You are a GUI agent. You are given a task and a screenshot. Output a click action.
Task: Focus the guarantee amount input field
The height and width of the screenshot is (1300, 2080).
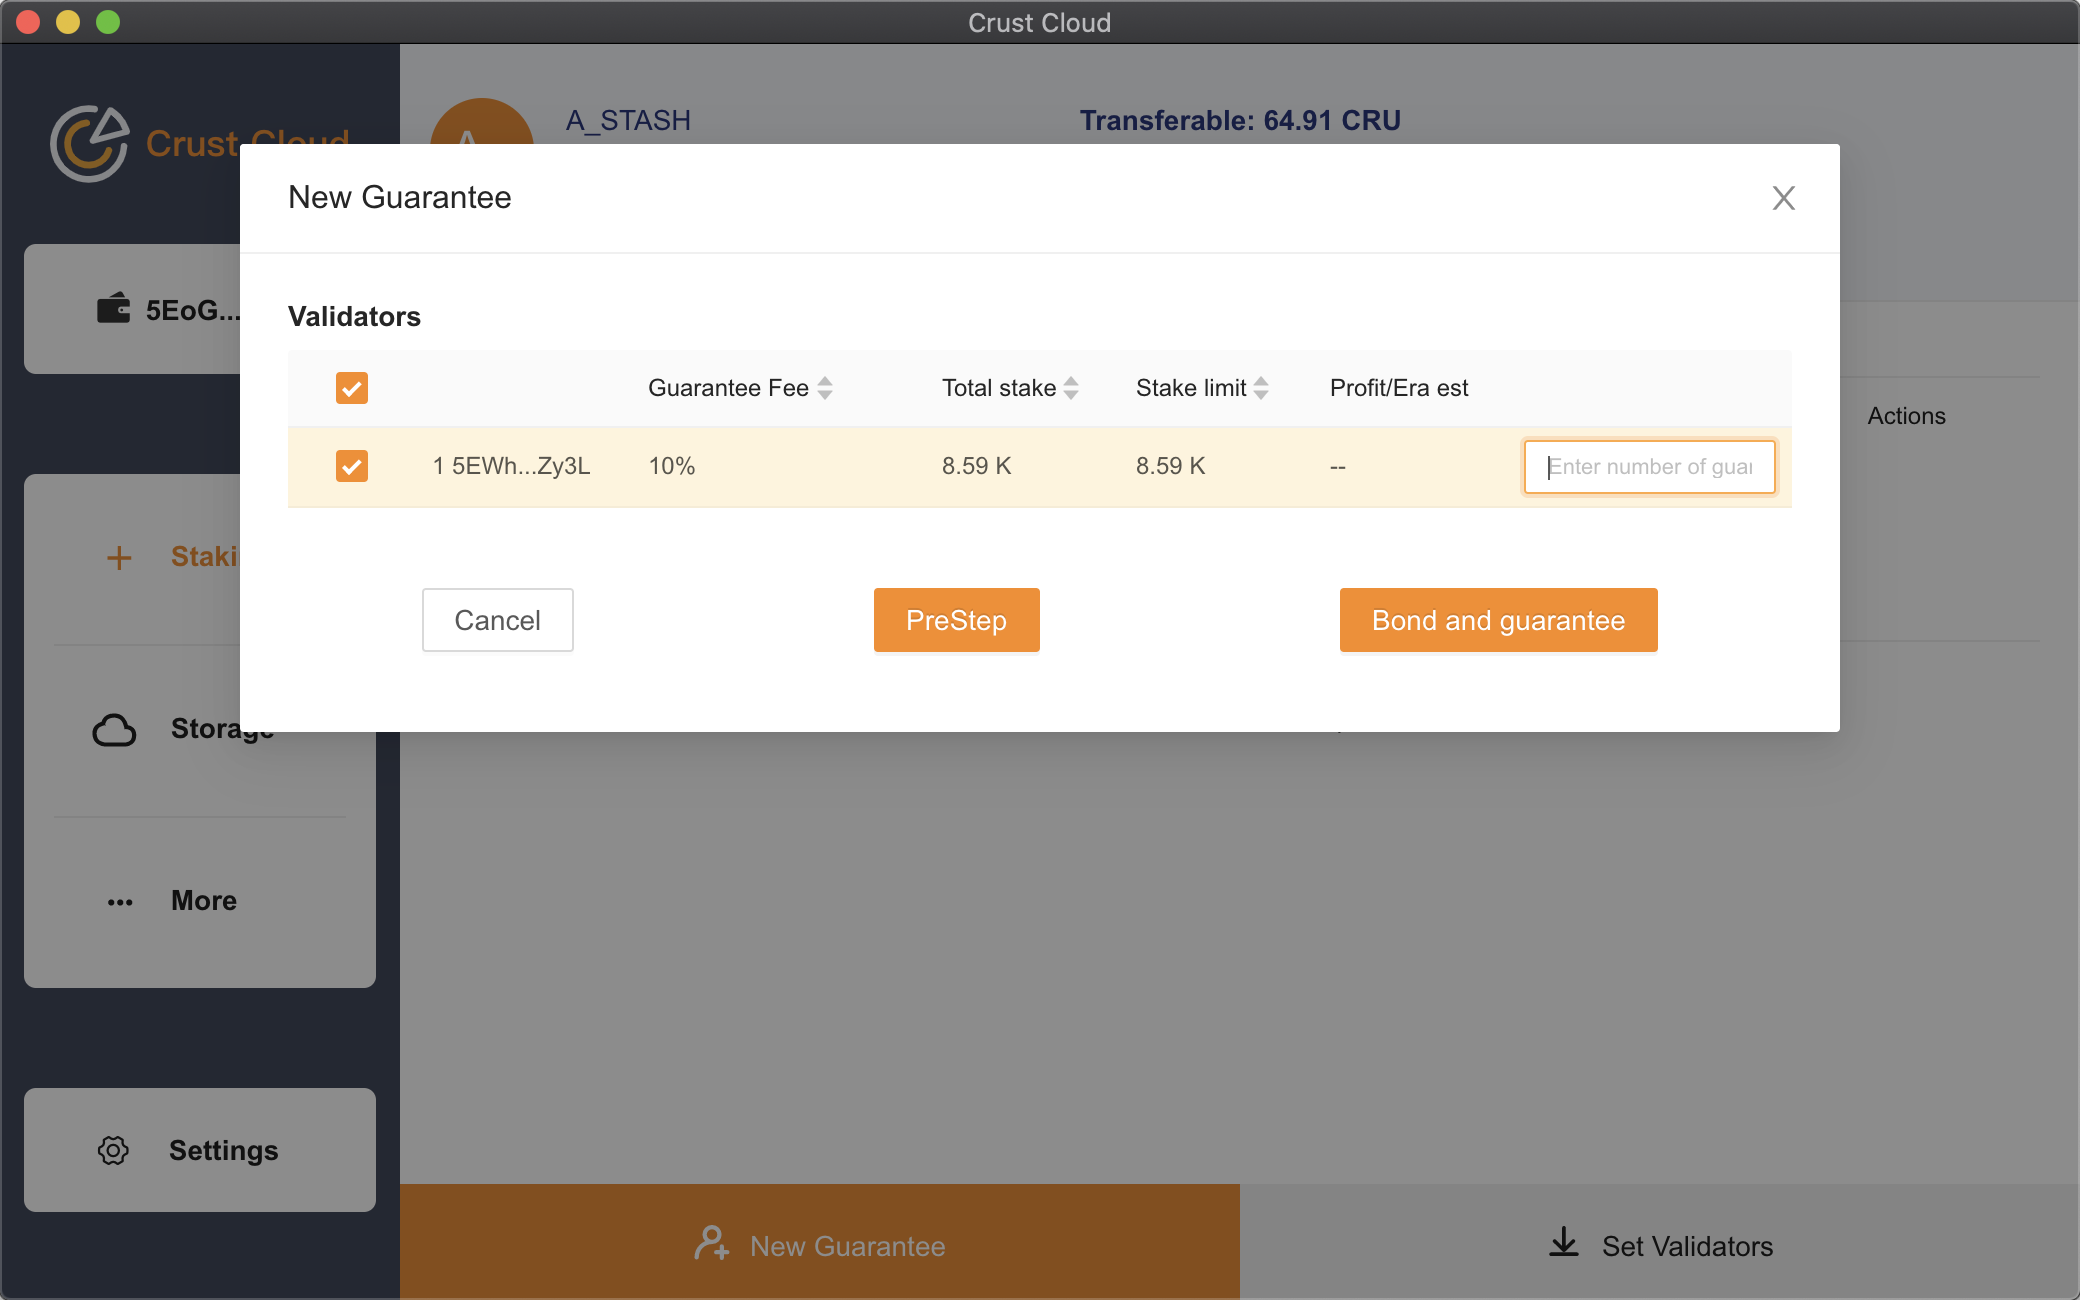pyautogui.click(x=1649, y=467)
